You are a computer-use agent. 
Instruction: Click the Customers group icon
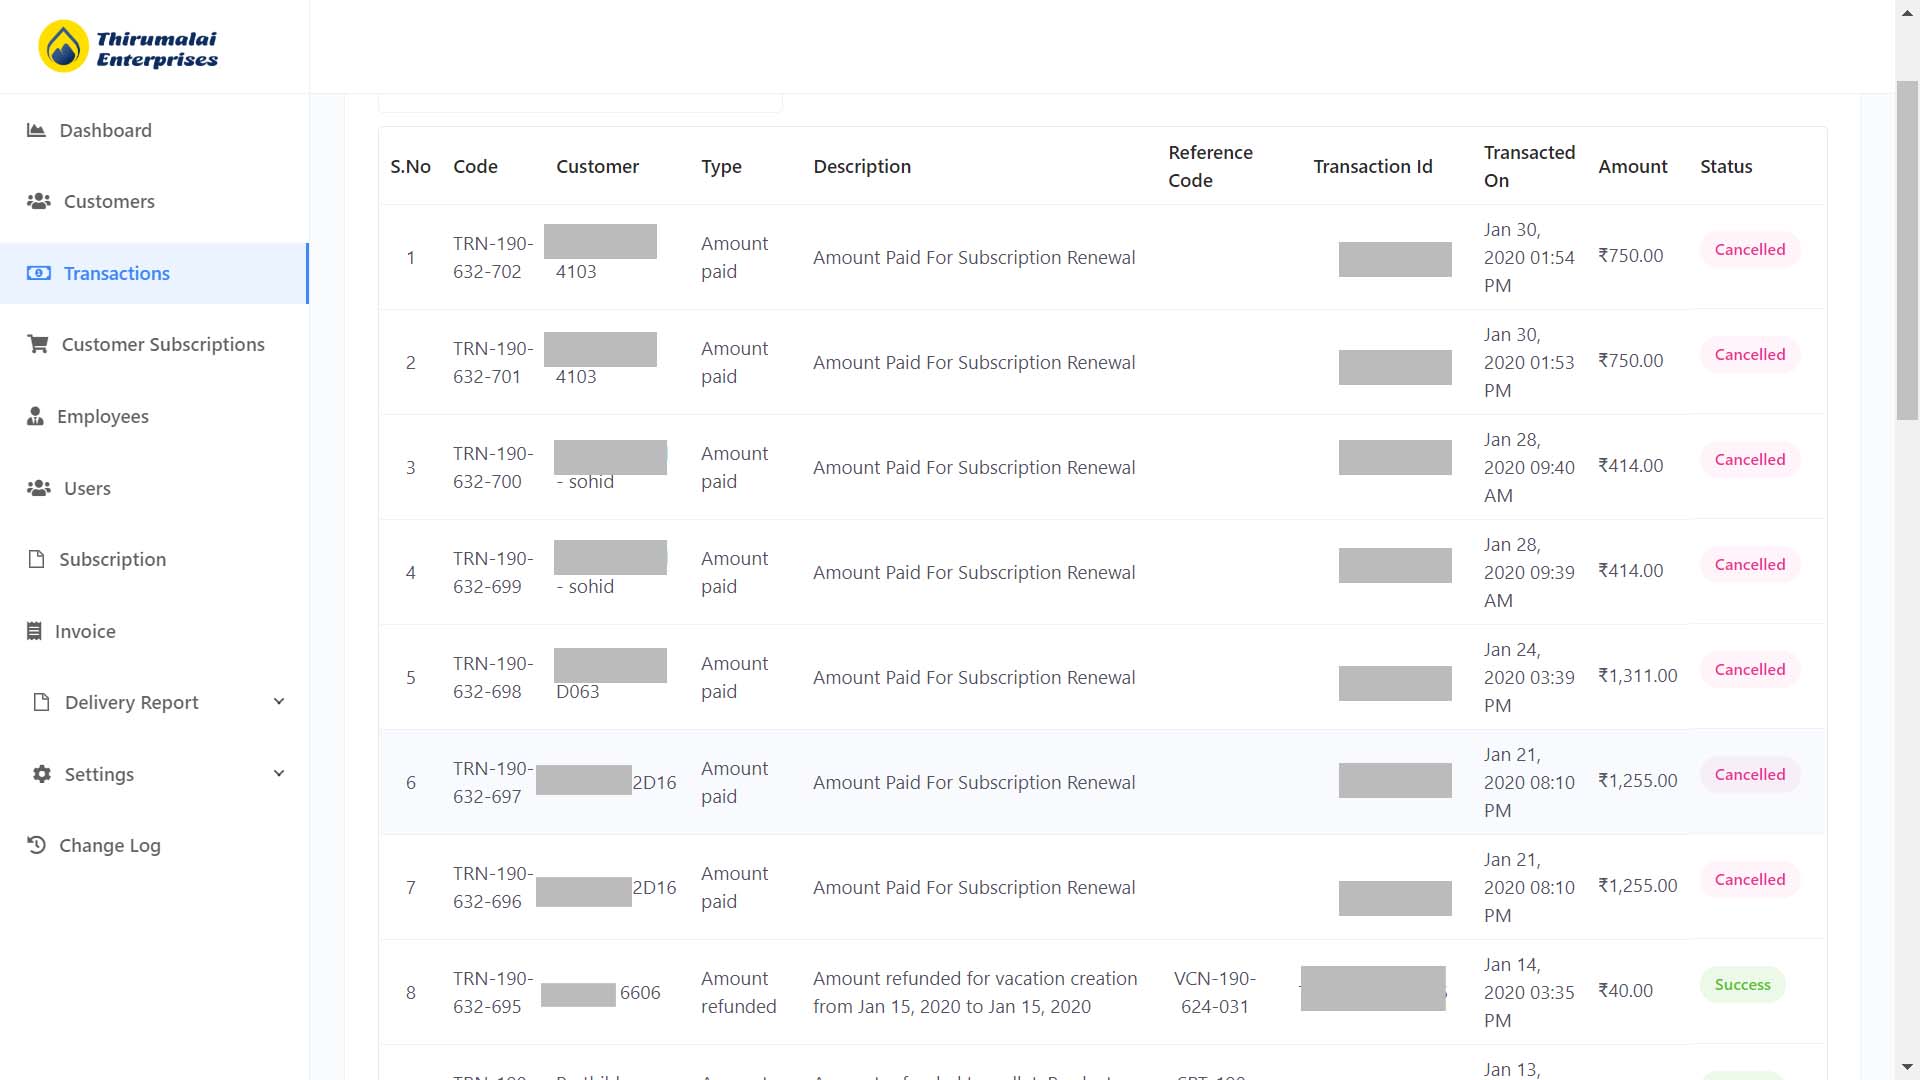(39, 201)
